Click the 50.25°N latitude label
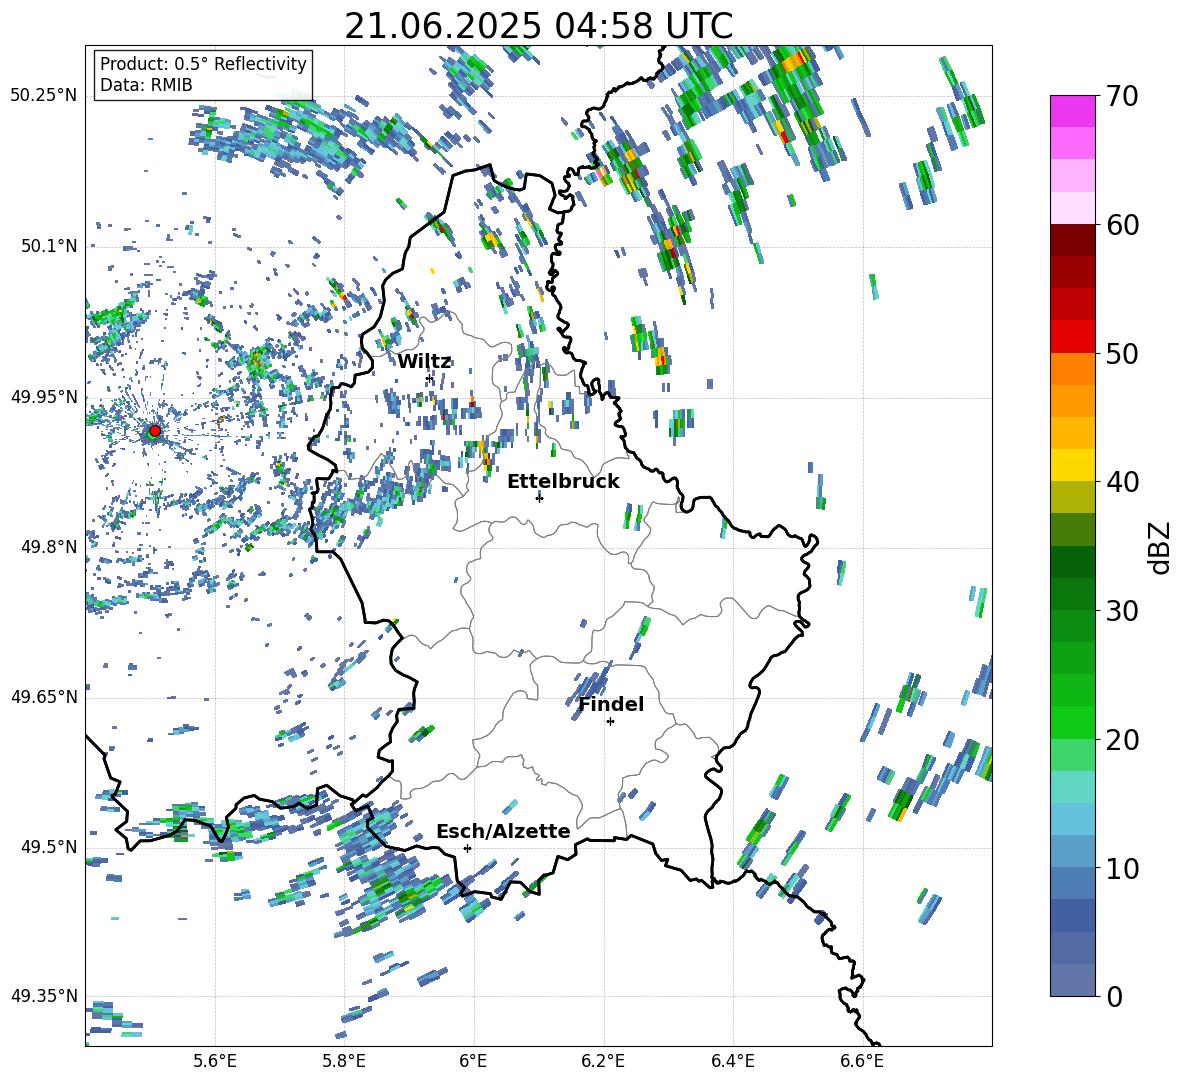The width and height of the screenshot is (1184, 1081). click(x=44, y=95)
